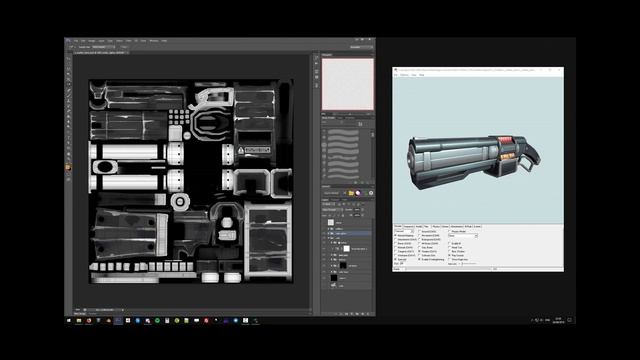Select the open document tab in Photoshop
This screenshot has height=360, width=640.
pos(100,53)
